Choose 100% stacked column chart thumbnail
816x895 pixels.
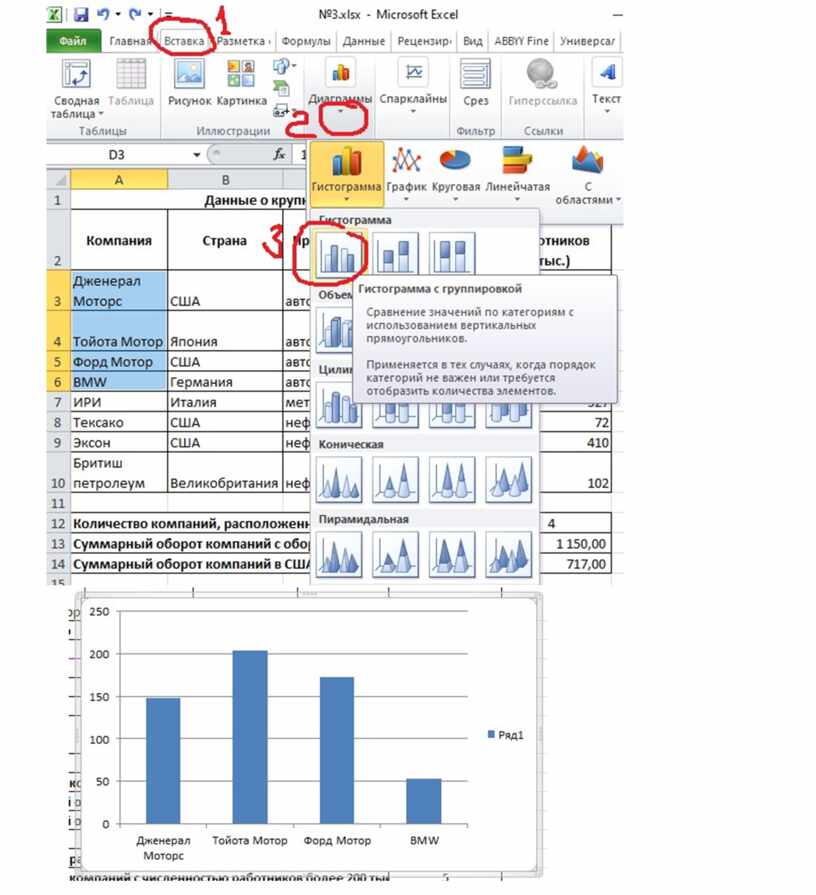(x=451, y=255)
